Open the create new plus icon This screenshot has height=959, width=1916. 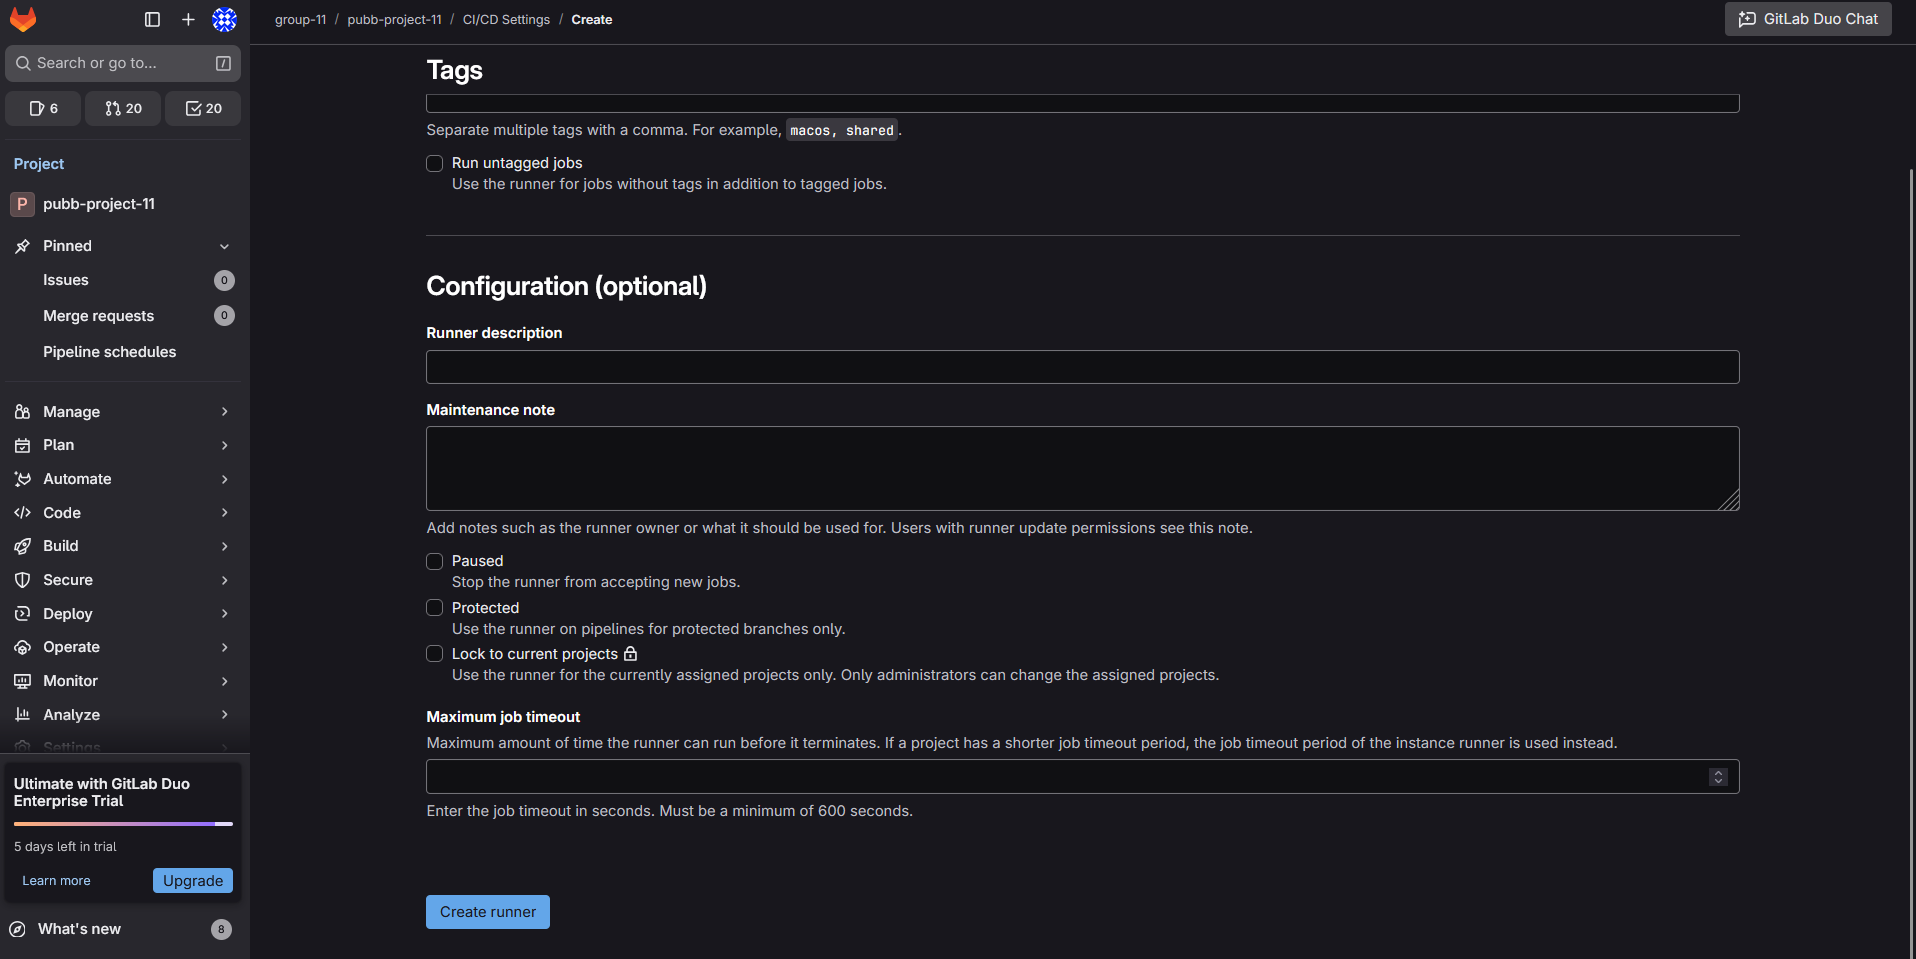188,19
